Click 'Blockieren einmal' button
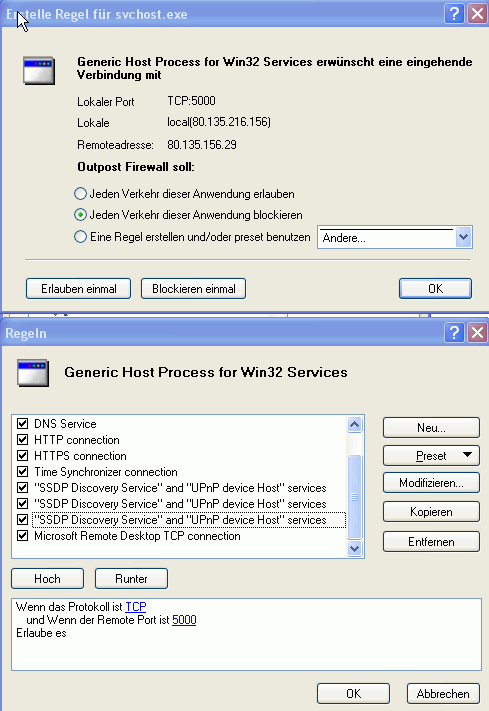 click(x=194, y=289)
